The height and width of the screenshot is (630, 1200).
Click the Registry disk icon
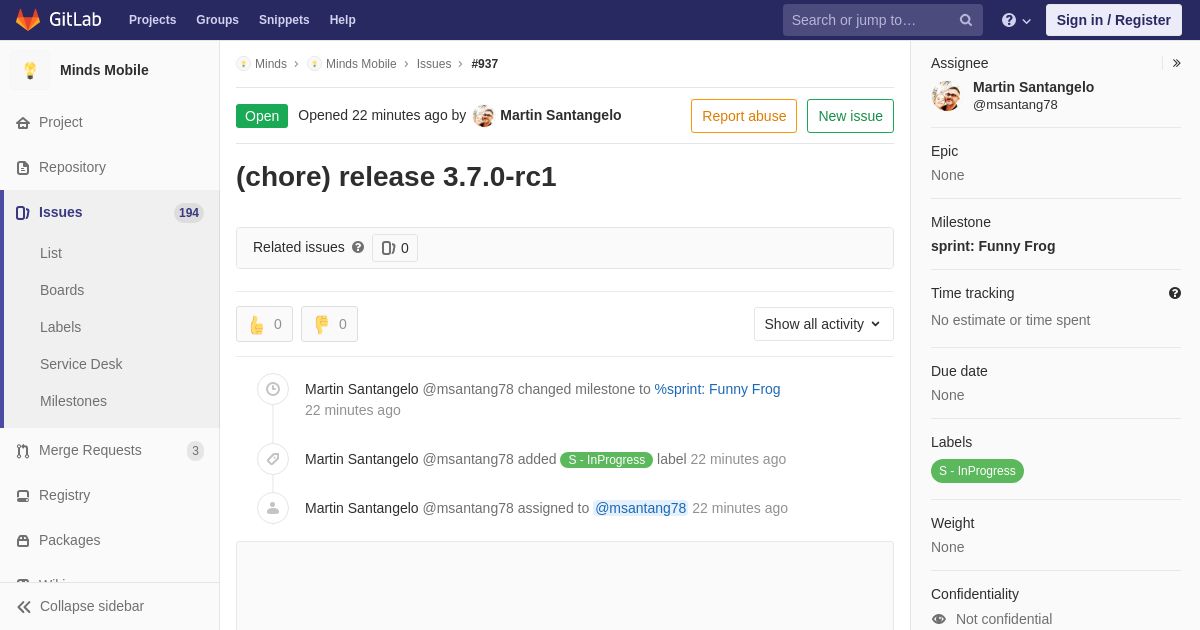tap(23, 496)
